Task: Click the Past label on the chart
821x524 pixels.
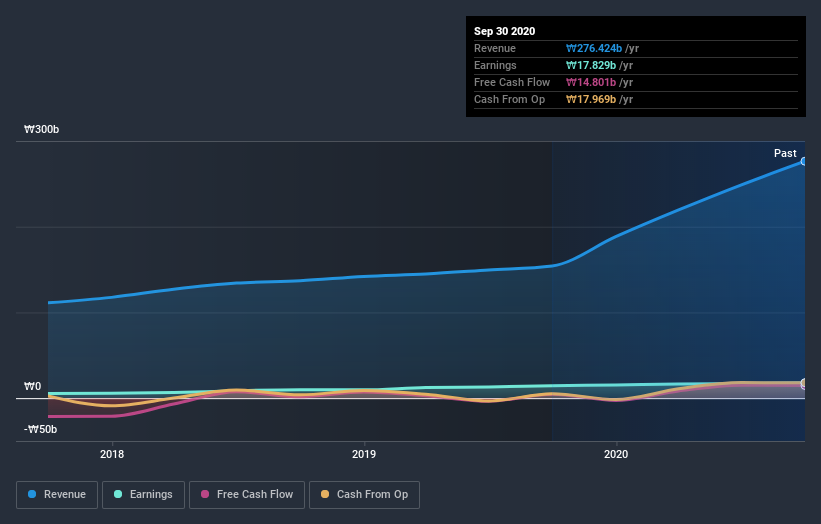Action: [785, 153]
